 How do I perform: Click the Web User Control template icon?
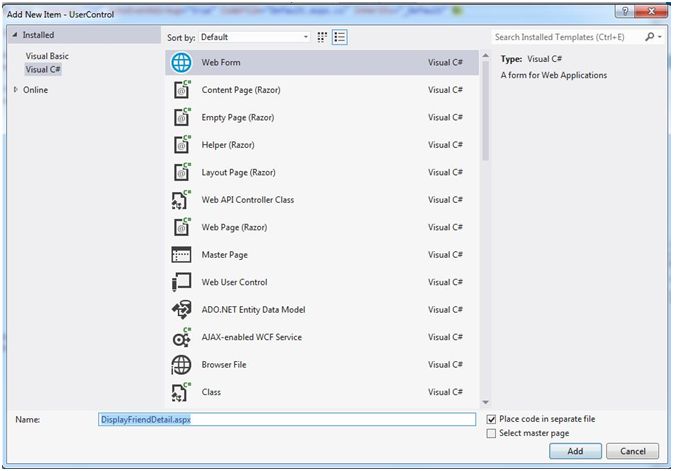pyautogui.click(x=181, y=282)
